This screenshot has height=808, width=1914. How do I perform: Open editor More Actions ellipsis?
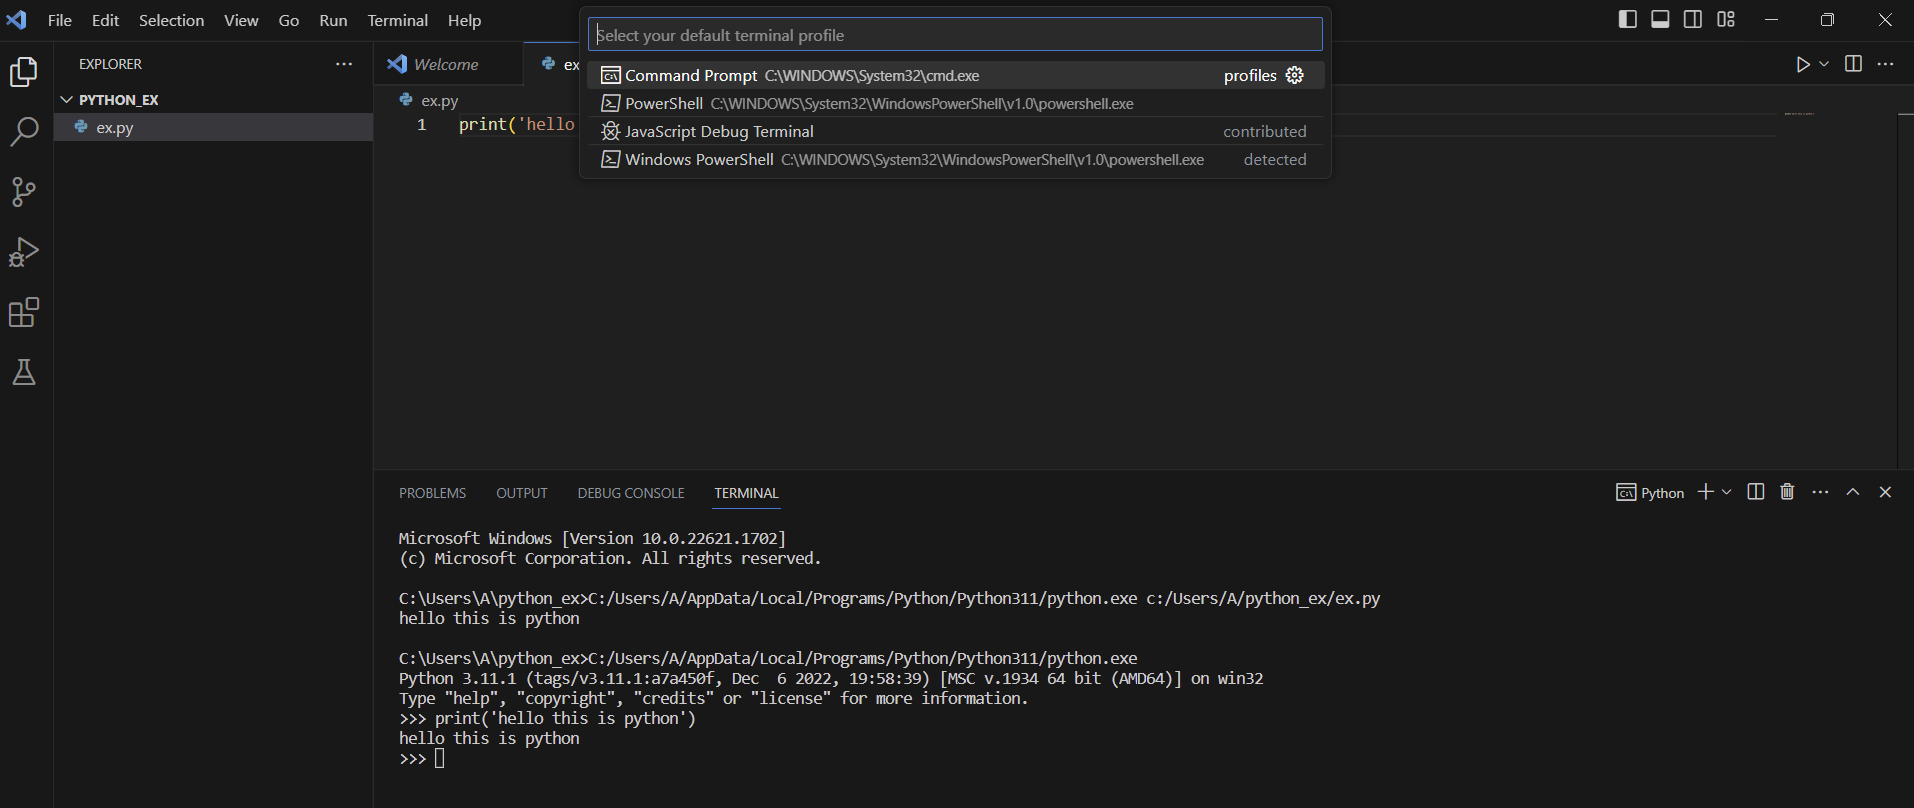tap(1886, 64)
